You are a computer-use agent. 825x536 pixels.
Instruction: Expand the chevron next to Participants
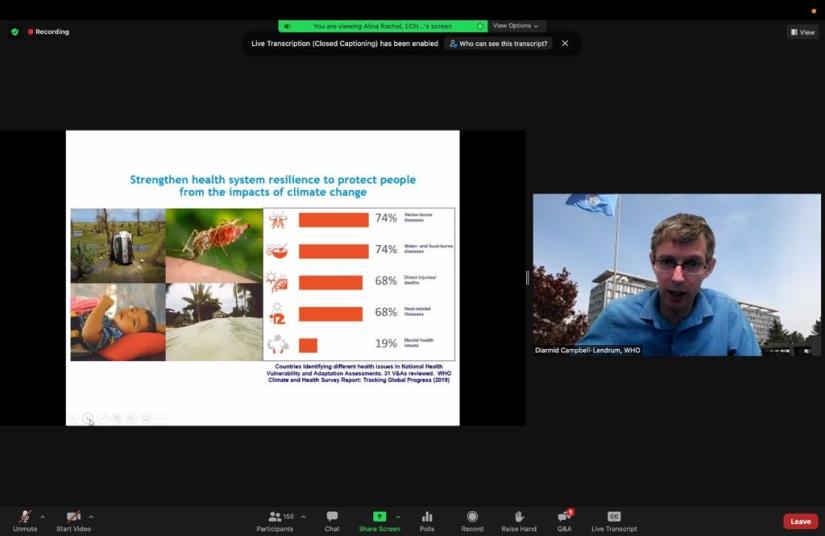[303, 517]
